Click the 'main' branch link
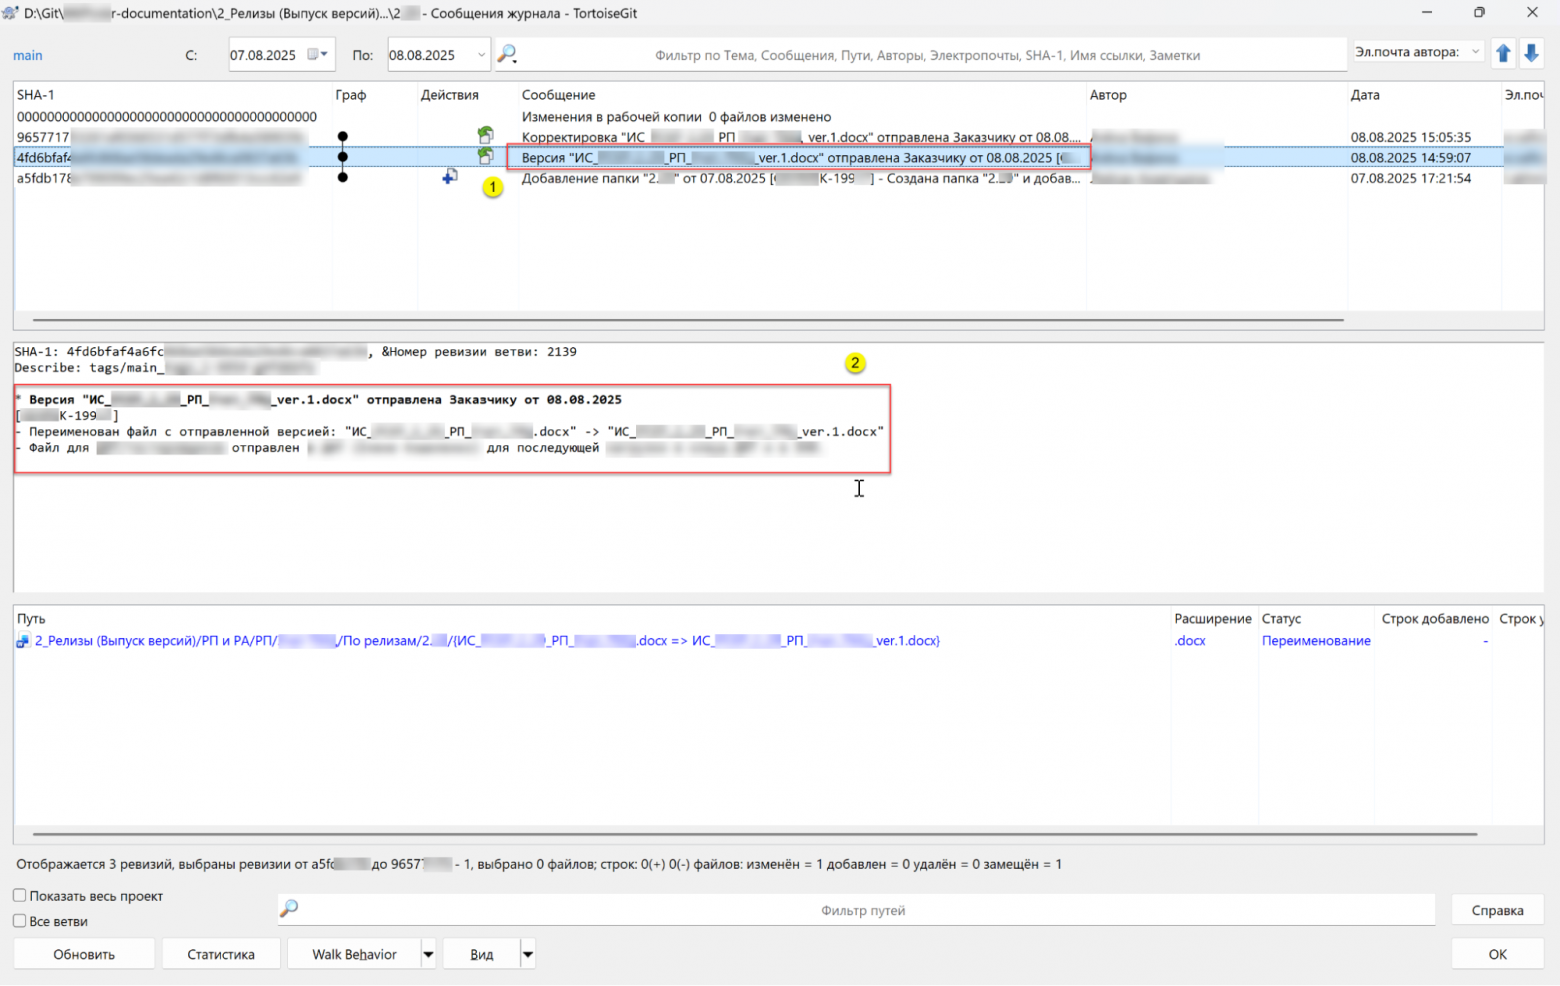This screenshot has height=986, width=1560. click(28, 55)
